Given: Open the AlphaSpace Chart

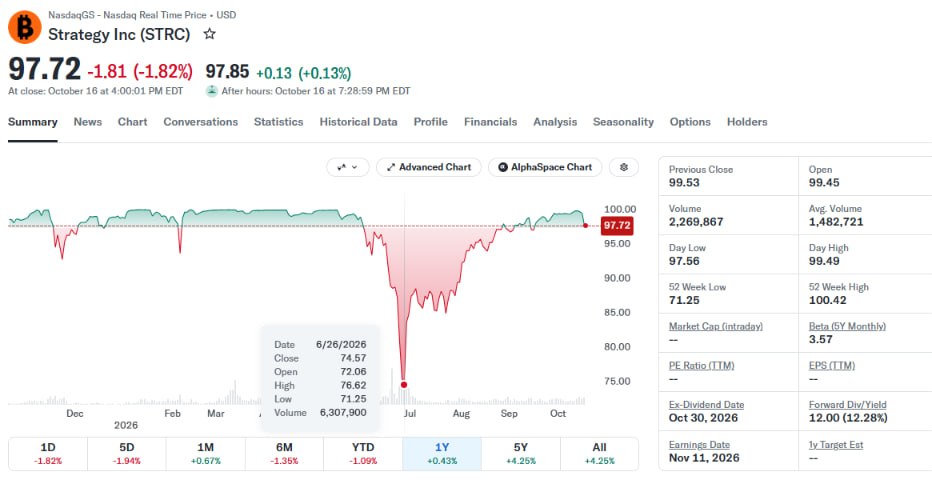Looking at the screenshot, I should tap(545, 168).
